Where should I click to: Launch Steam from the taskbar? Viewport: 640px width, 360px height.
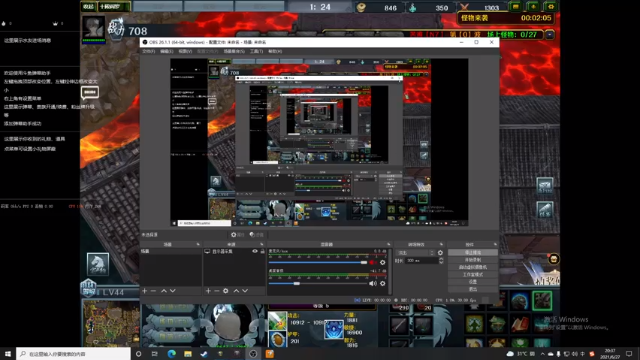click(x=204, y=354)
